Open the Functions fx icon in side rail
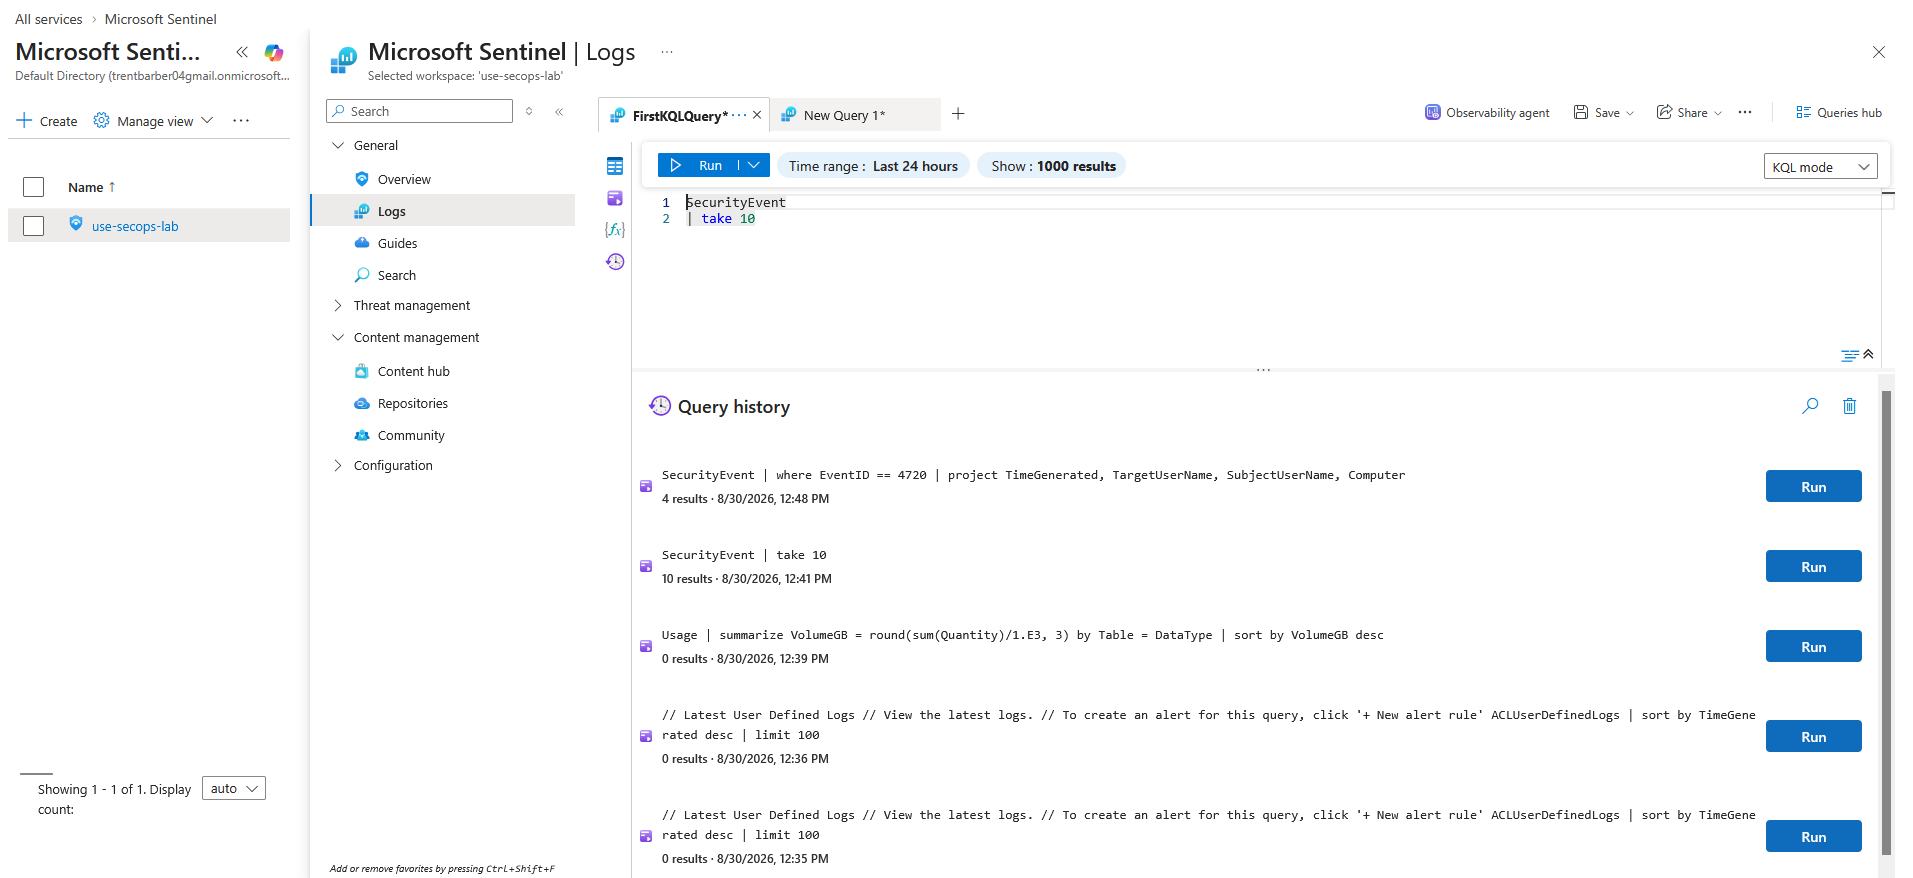1913x878 pixels. 615,229
